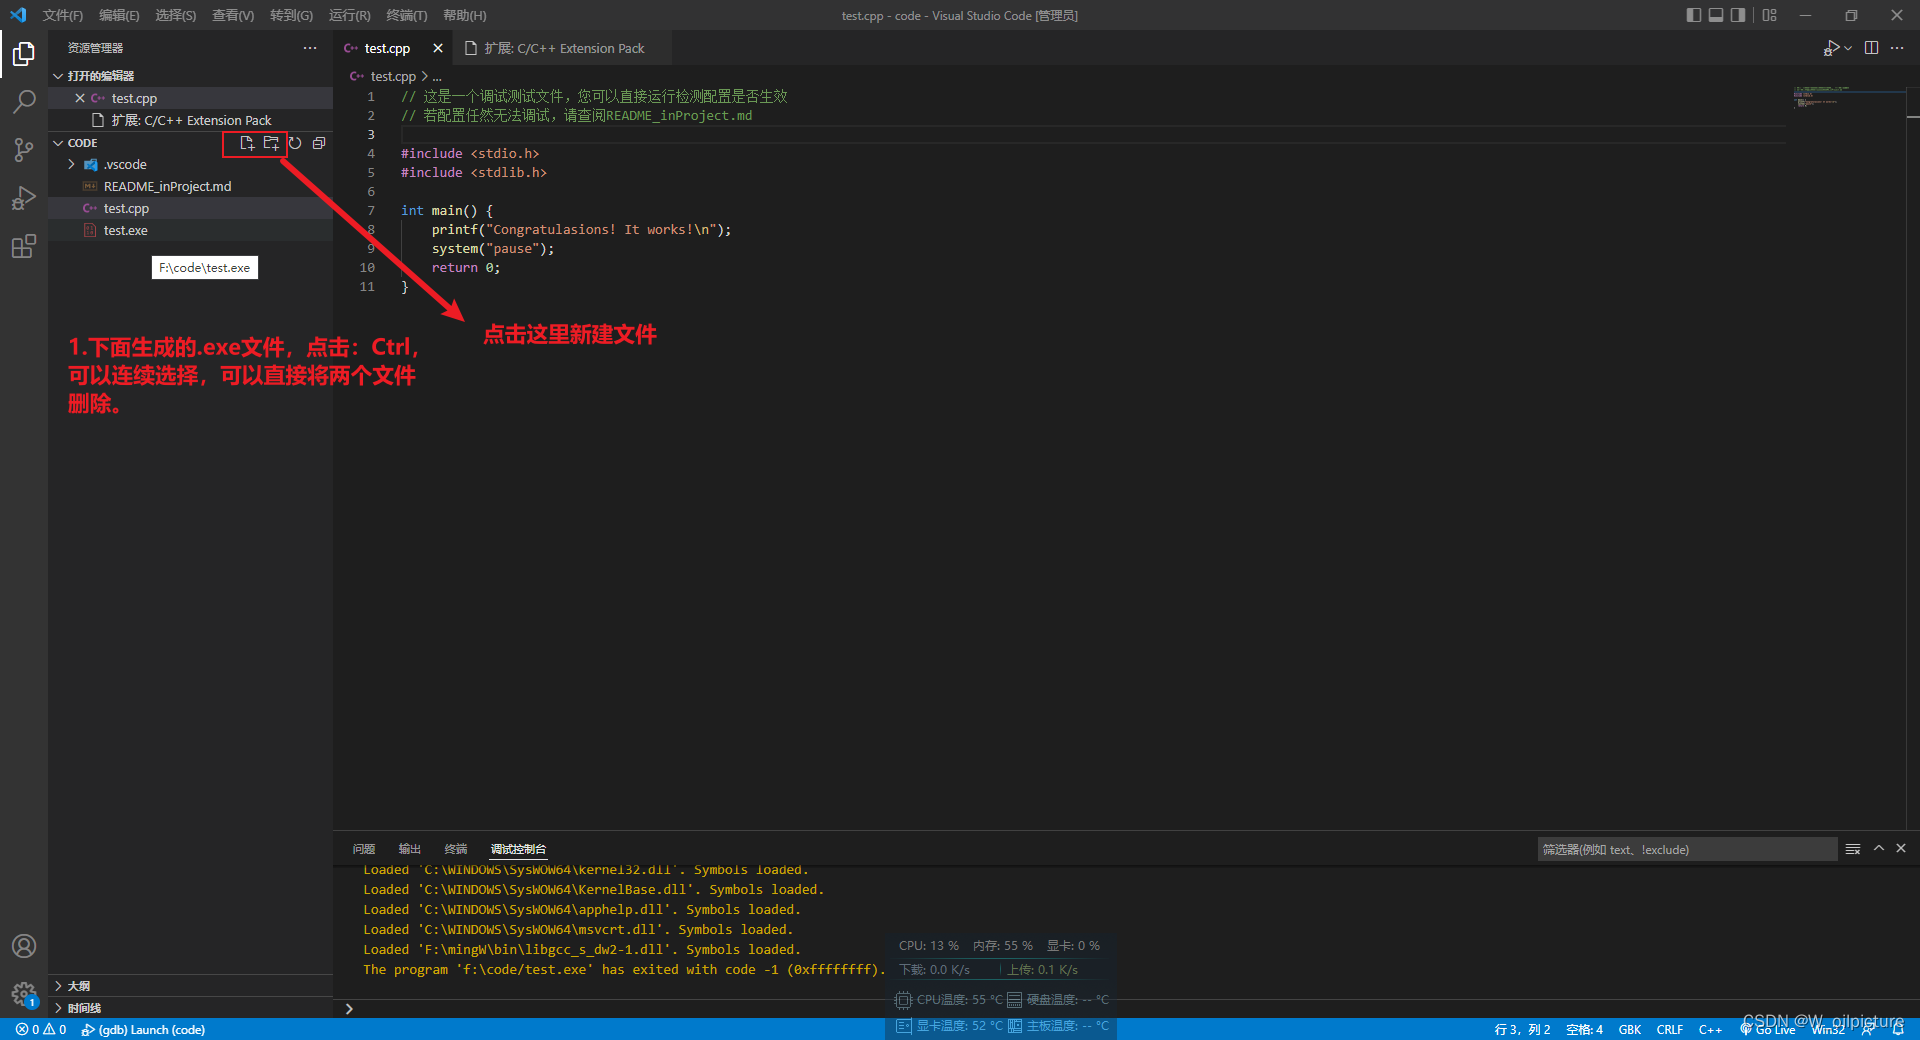This screenshot has width=1920, height=1040.
Task: Open the 查看(V) menu
Action: 233,15
